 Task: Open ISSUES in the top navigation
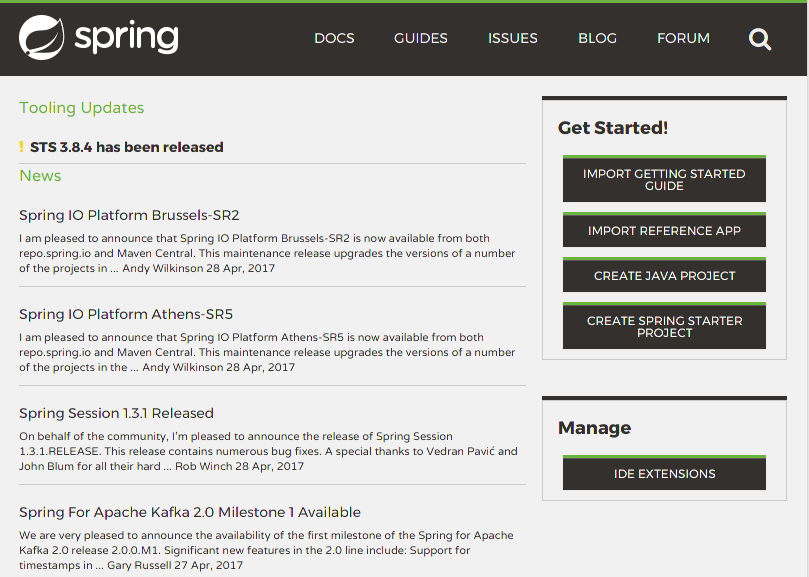512,38
